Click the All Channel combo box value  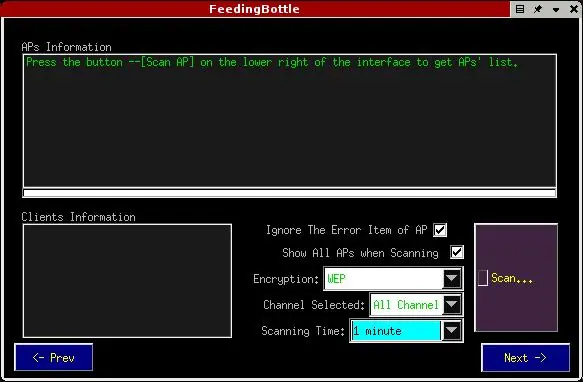pos(406,305)
